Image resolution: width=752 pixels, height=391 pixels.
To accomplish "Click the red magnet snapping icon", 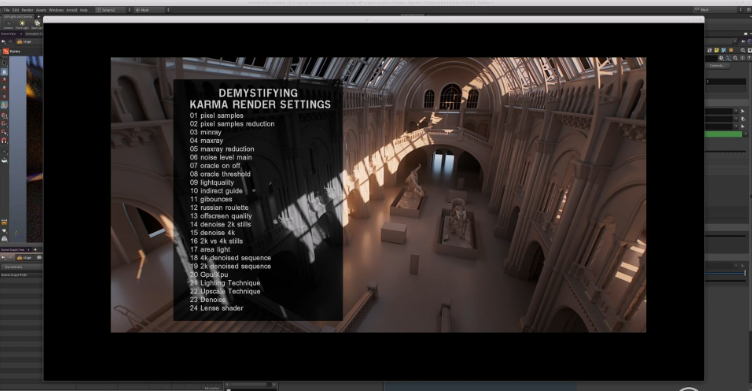I will pos(4,141).
